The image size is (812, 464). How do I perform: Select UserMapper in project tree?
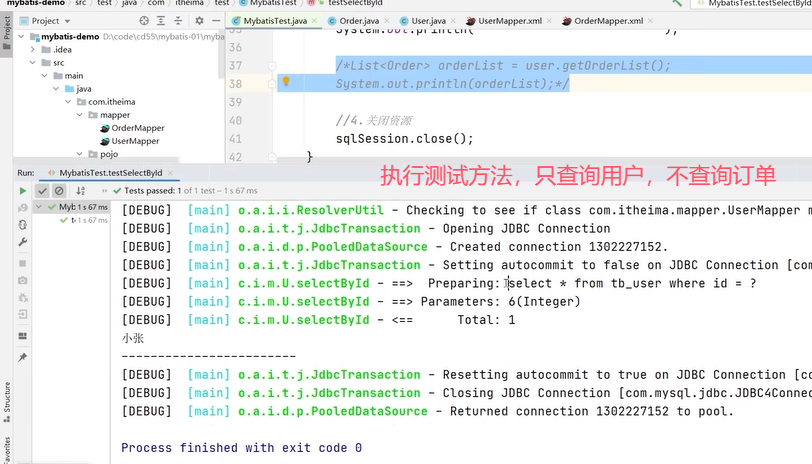[x=135, y=141]
